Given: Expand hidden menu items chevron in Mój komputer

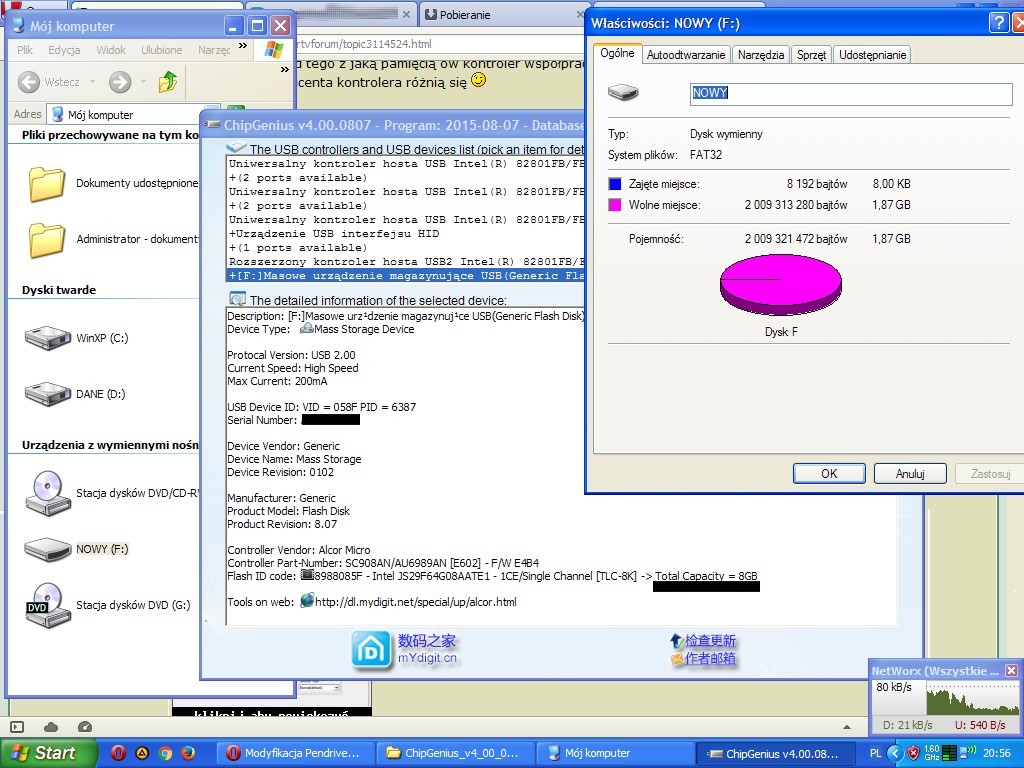Looking at the screenshot, I should click(243, 45).
